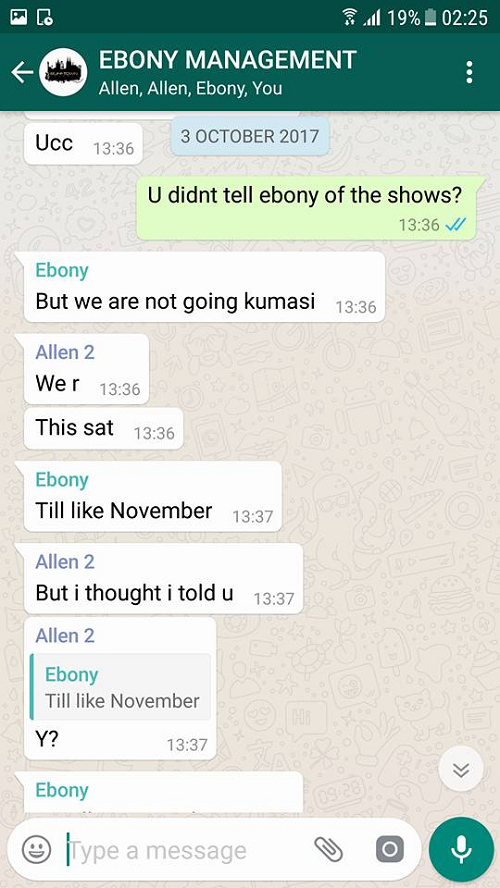Tap 'Allen 2' sender name above 'We r'
The height and width of the screenshot is (888, 500).
click(x=65, y=352)
